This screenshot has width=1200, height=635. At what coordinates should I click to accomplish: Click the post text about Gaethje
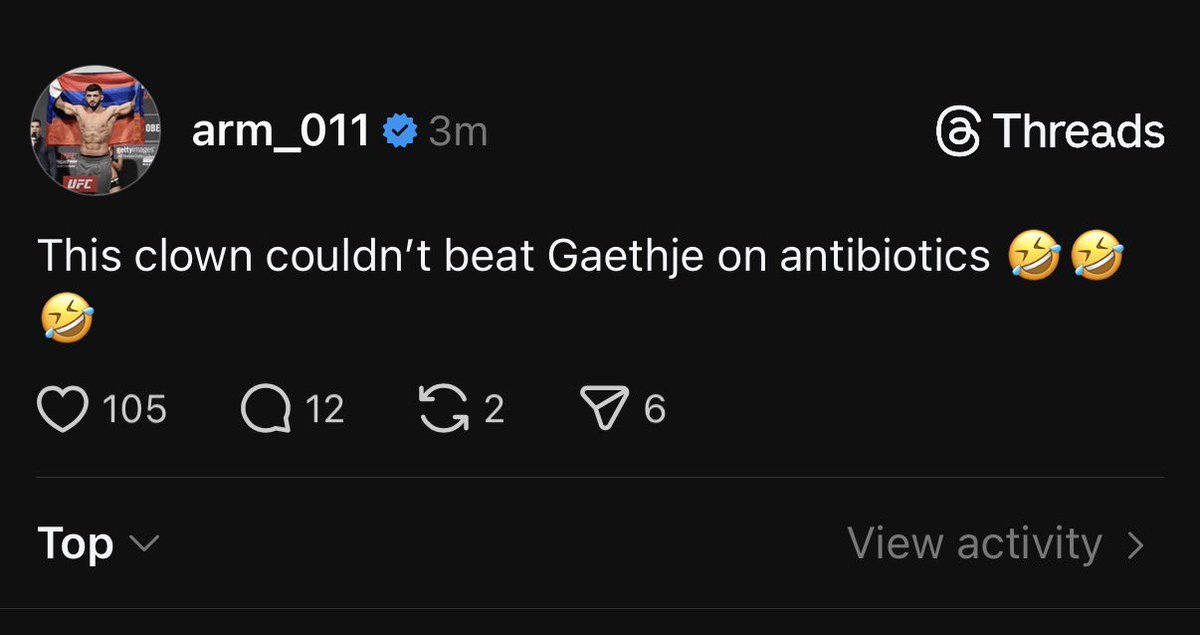pyautogui.click(x=514, y=257)
